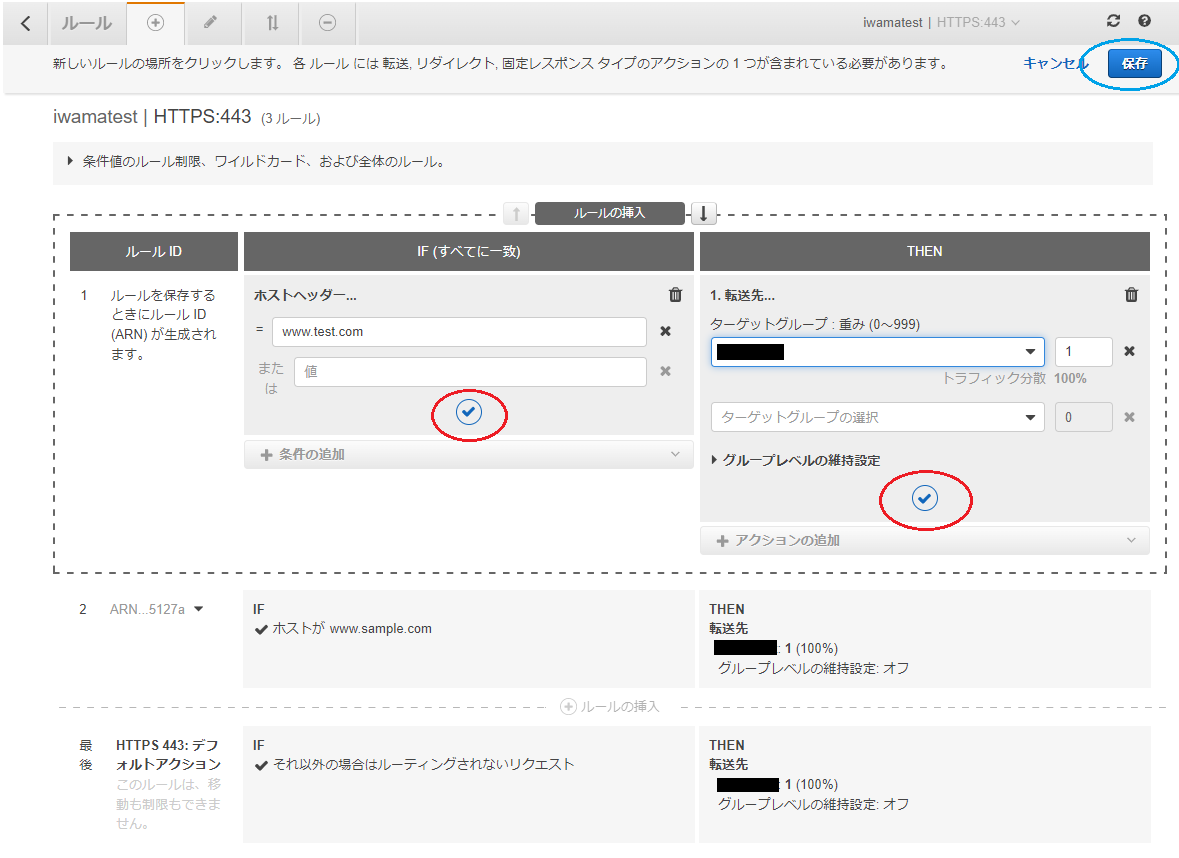
Task: Click the empty host value input field
Action: pyautogui.click(x=470, y=372)
